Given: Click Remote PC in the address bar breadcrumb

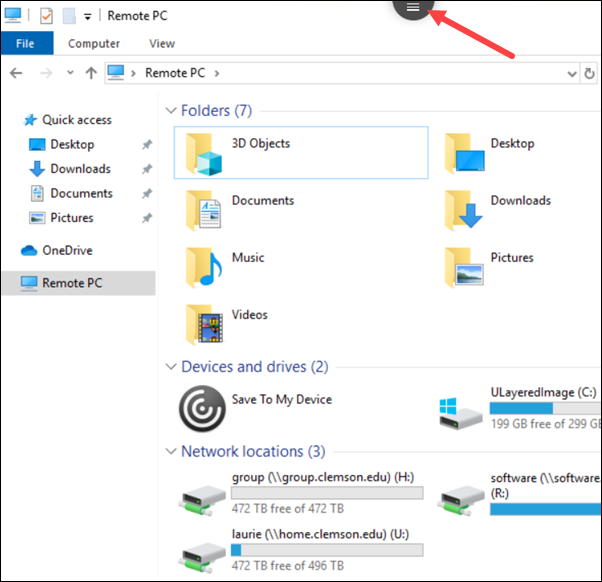Looking at the screenshot, I should point(175,73).
